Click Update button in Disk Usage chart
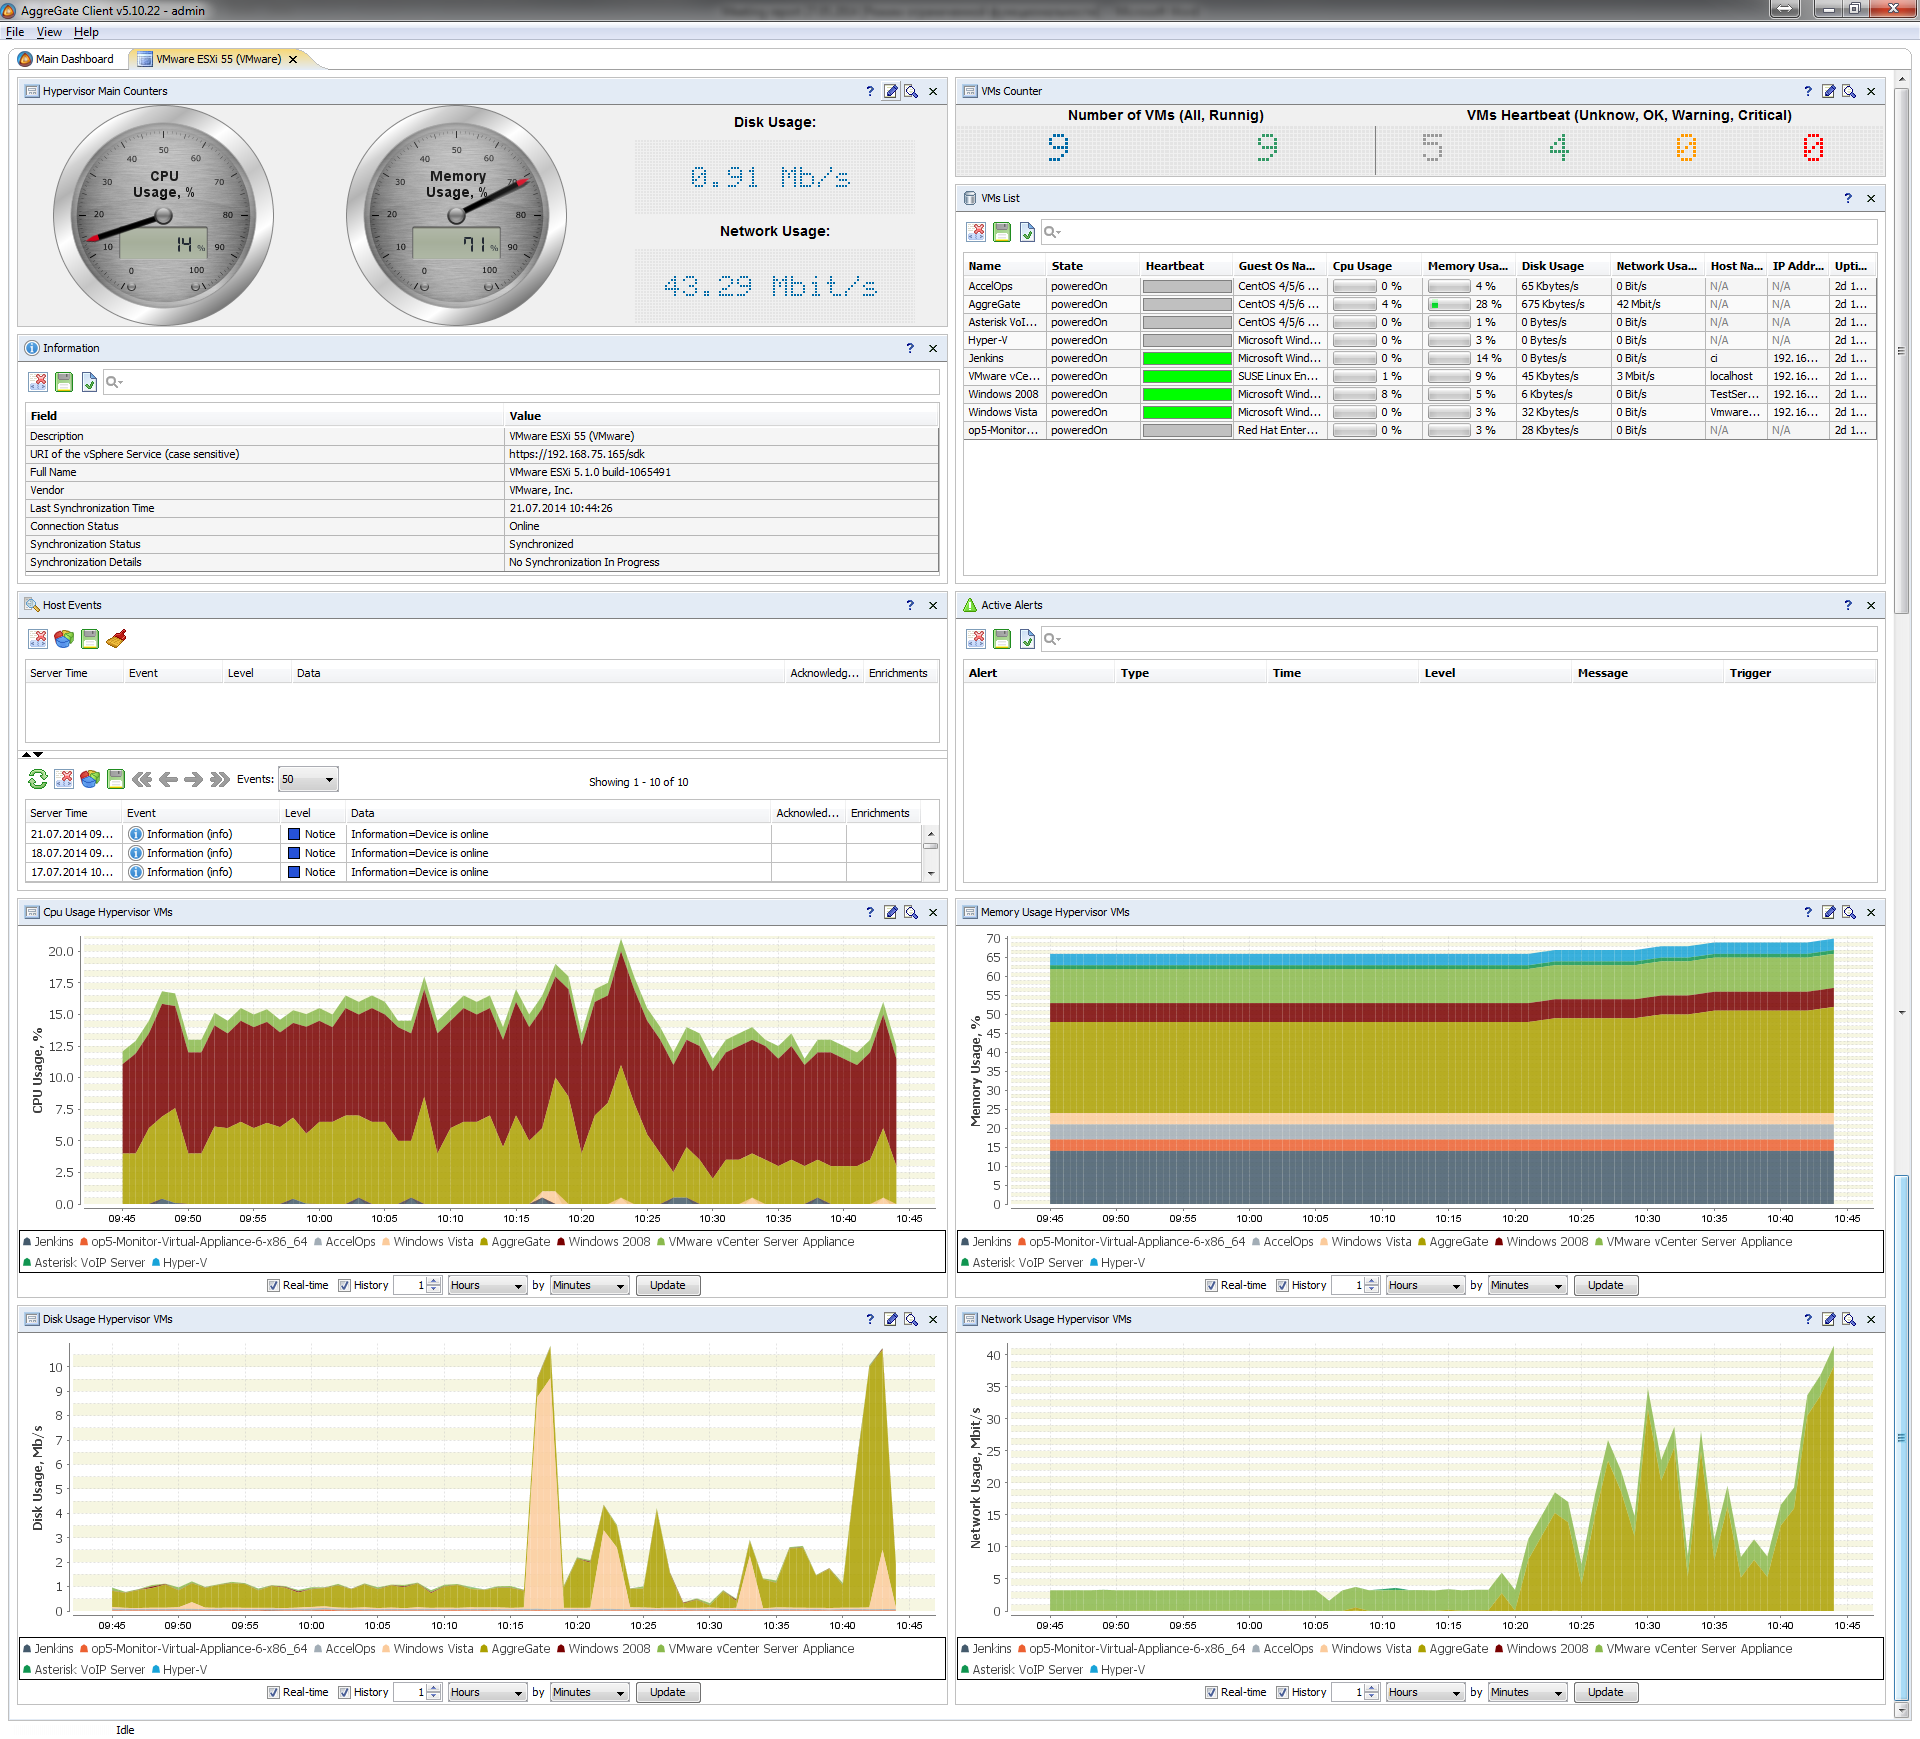 [x=667, y=1692]
